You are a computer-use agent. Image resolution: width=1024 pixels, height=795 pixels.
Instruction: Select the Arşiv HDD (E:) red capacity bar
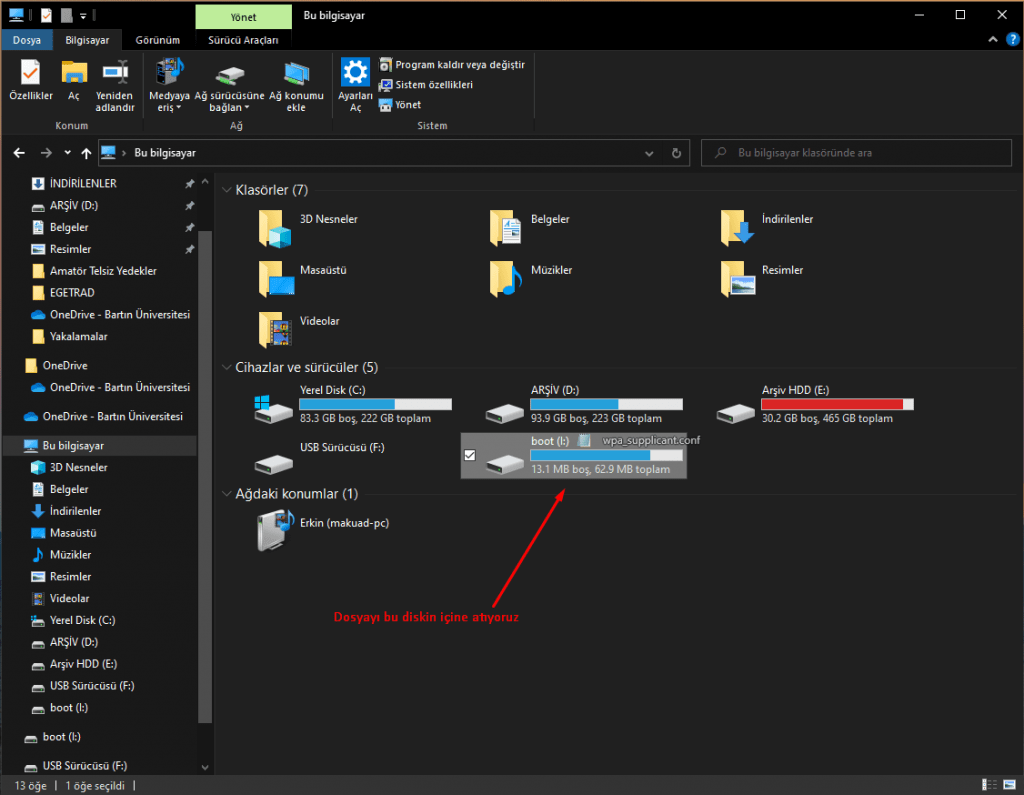click(x=837, y=404)
